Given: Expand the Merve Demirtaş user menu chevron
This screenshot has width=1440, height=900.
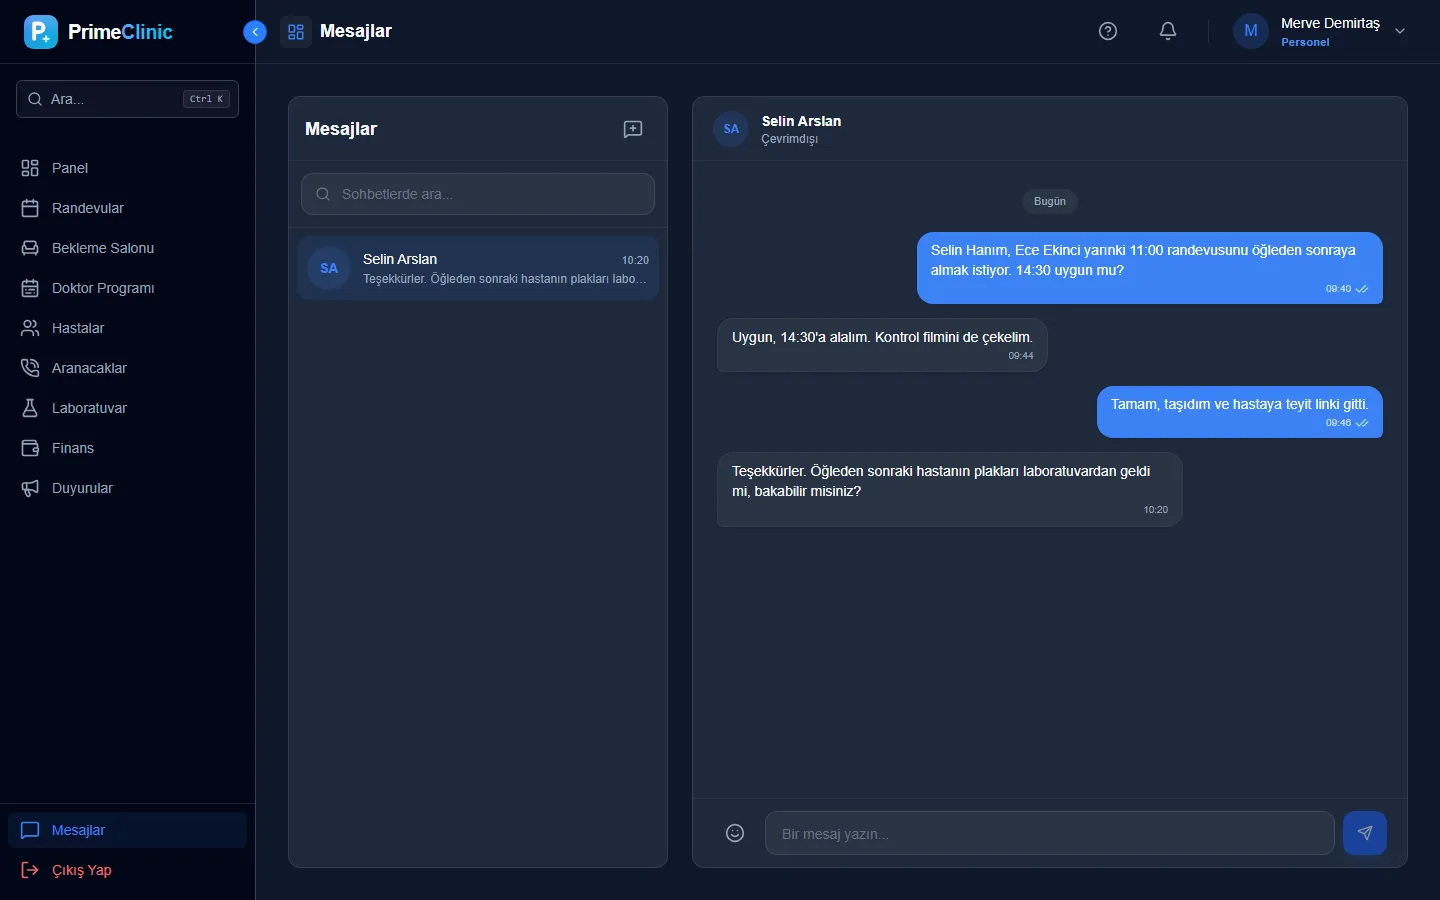Looking at the screenshot, I should click(x=1400, y=31).
